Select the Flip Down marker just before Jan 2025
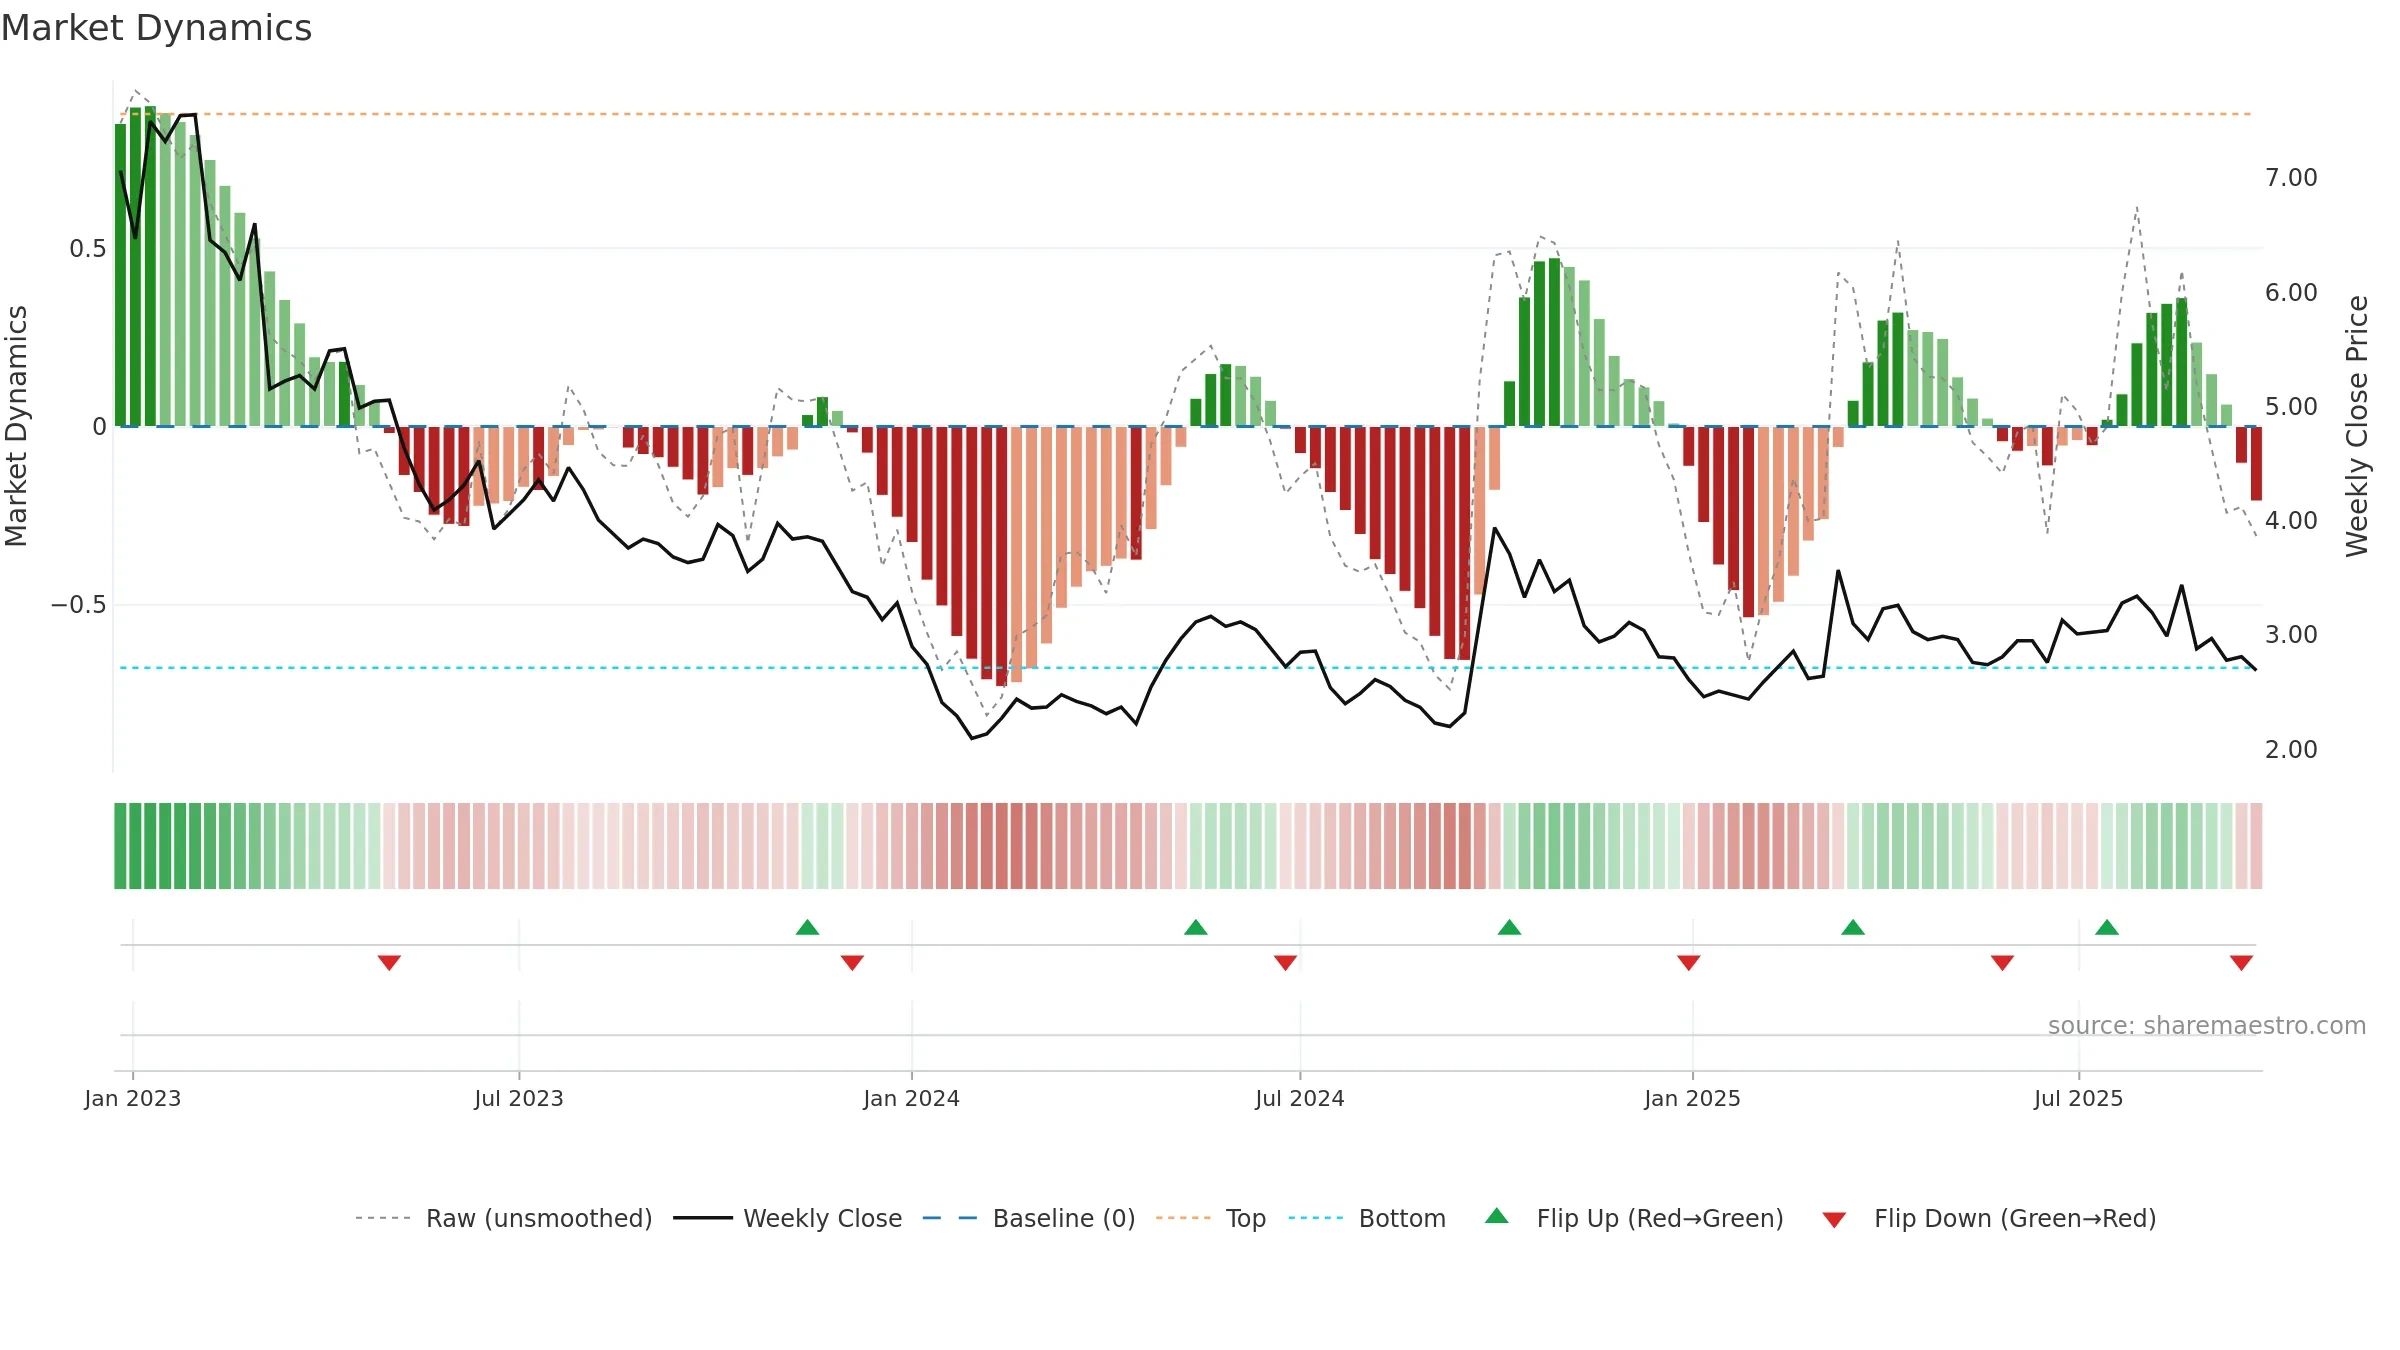This screenshot has height=1350, width=2400. [1688, 962]
